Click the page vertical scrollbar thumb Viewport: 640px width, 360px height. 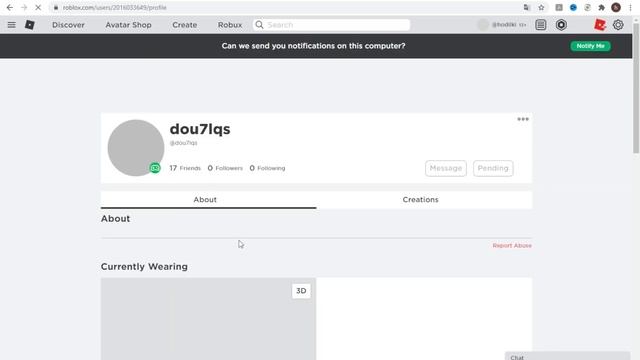[x=636, y=88]
